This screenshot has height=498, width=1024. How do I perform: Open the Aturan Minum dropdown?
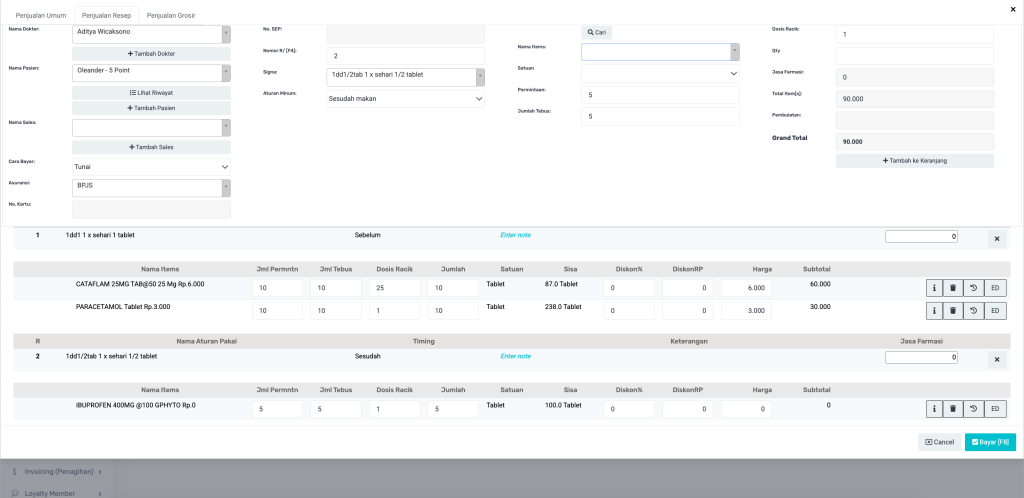(x=405, y=99)
